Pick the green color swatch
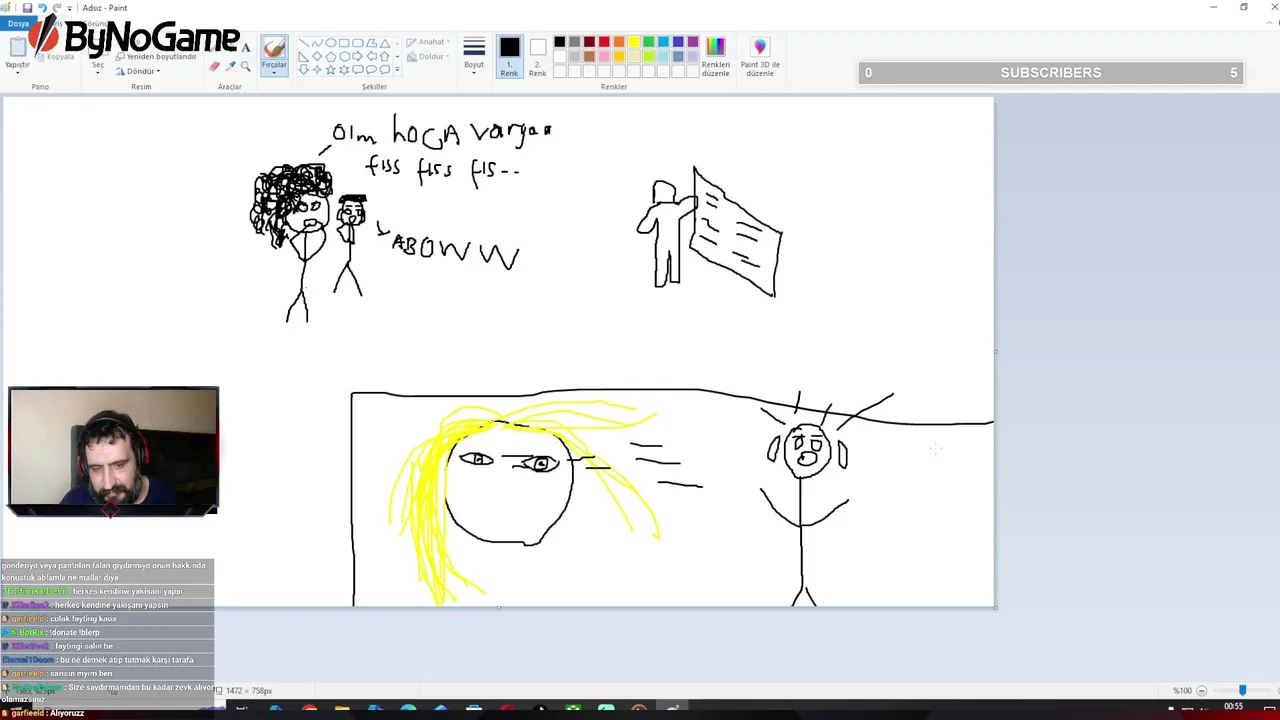The height and width of the screenshot is (720, 1280). [x=649, y=41]
